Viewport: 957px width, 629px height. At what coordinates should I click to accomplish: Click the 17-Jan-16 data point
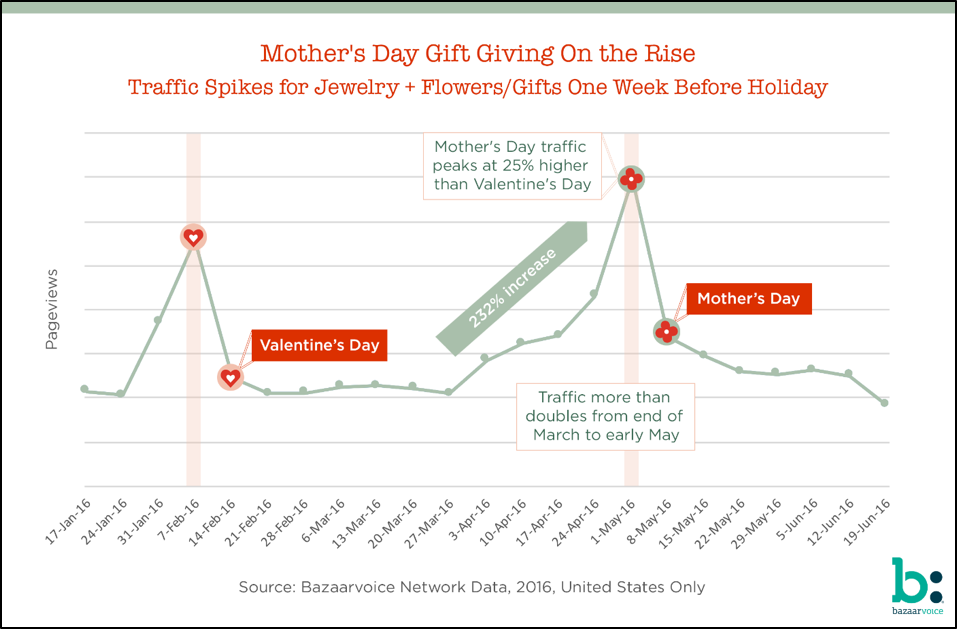click(84, 389)
